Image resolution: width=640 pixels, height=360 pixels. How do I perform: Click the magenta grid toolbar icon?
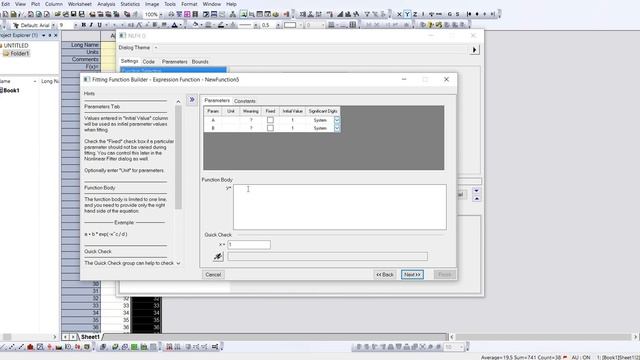pyautogui.click(x=187, y=14)
